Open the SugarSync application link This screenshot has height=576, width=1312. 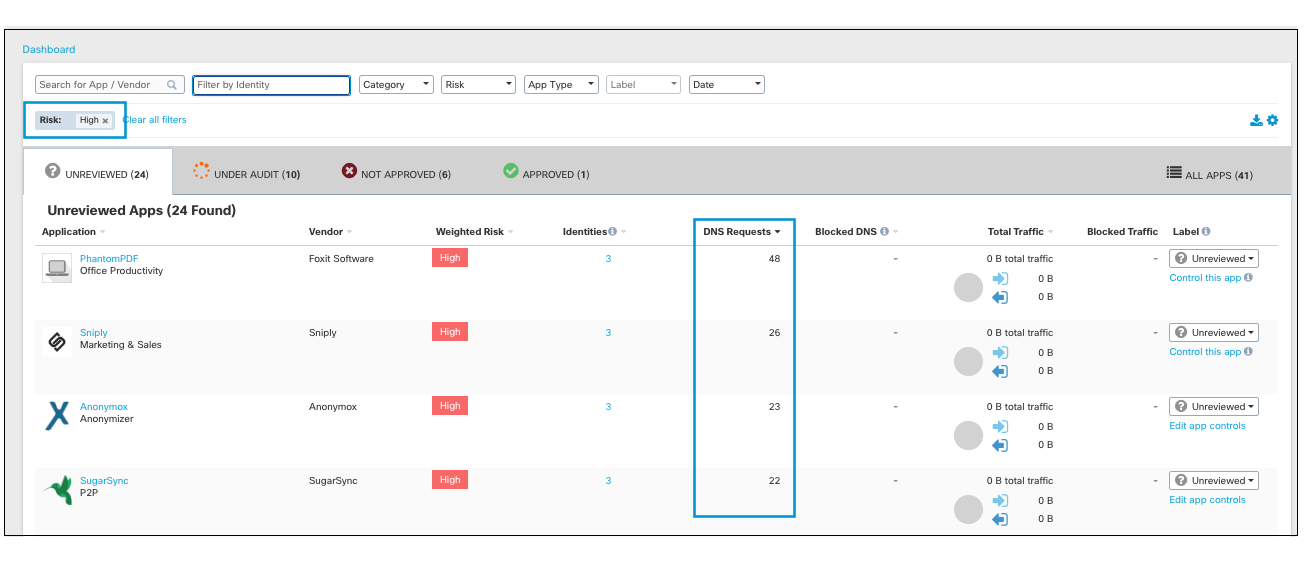click(x=104, y=481)
